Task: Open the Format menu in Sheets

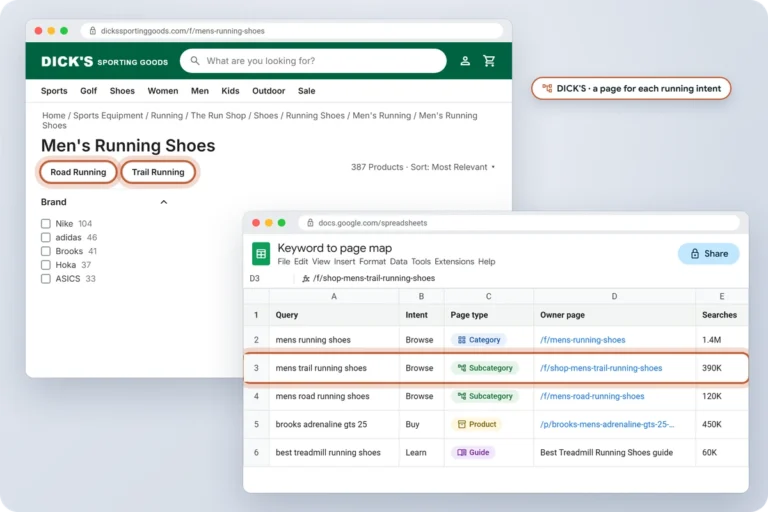Action: [x=372, y=262]
